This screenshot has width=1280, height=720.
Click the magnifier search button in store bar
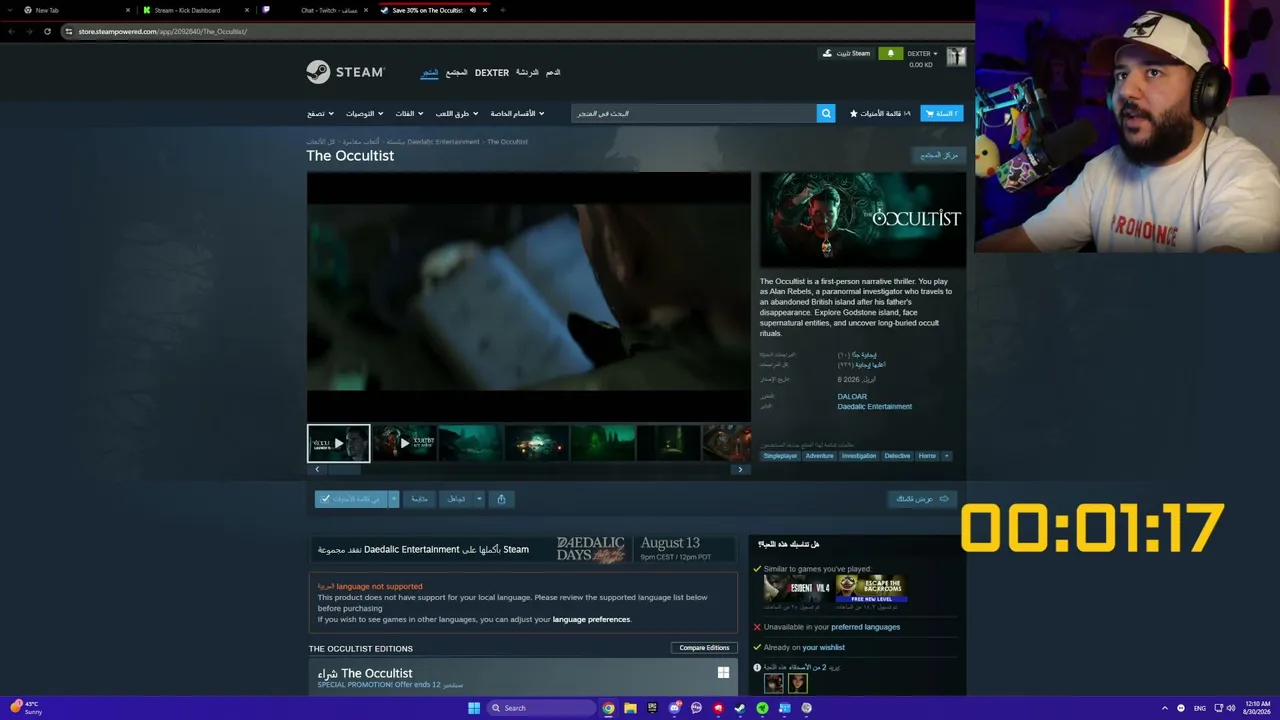pos(826,113)
